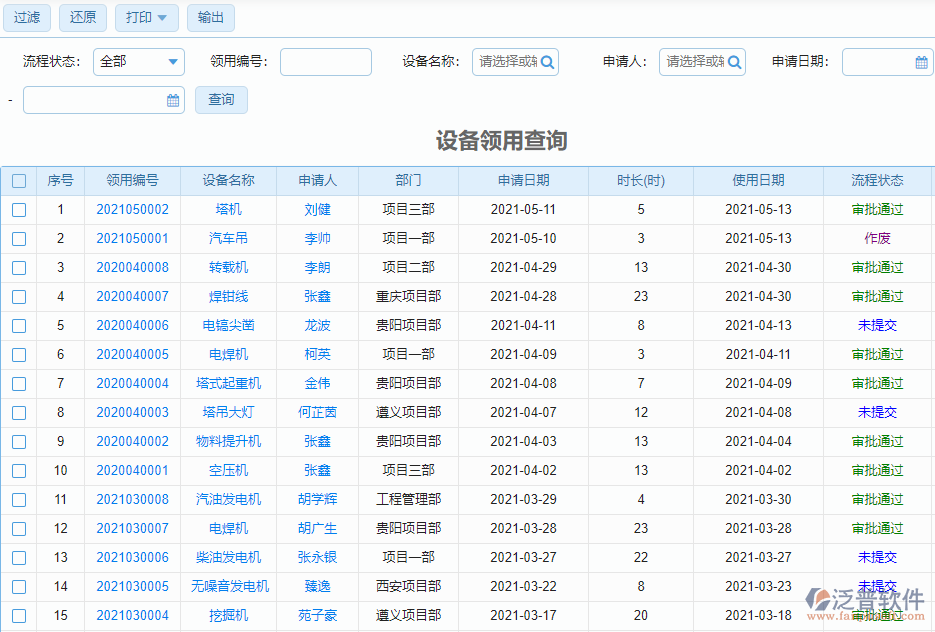Select the checkbox for row 5 电镐尖凿
Viewport: 935px width, 632px height.
tap(19, 326)
